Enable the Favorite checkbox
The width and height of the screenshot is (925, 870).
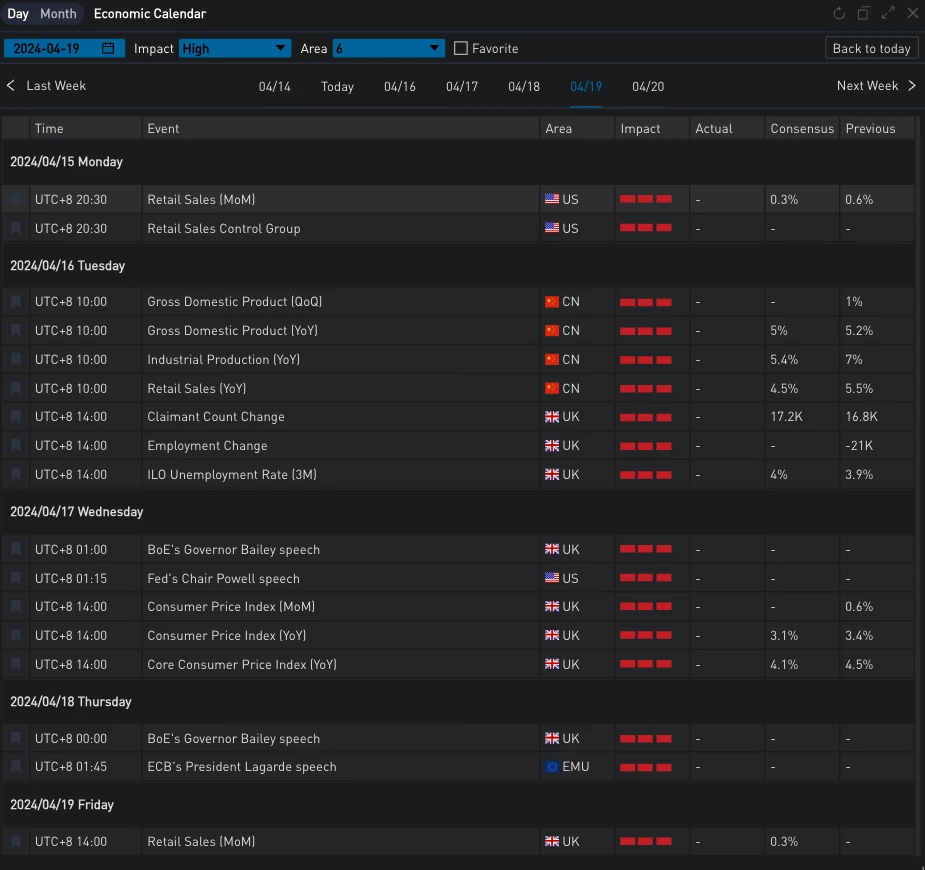(461, 48)
